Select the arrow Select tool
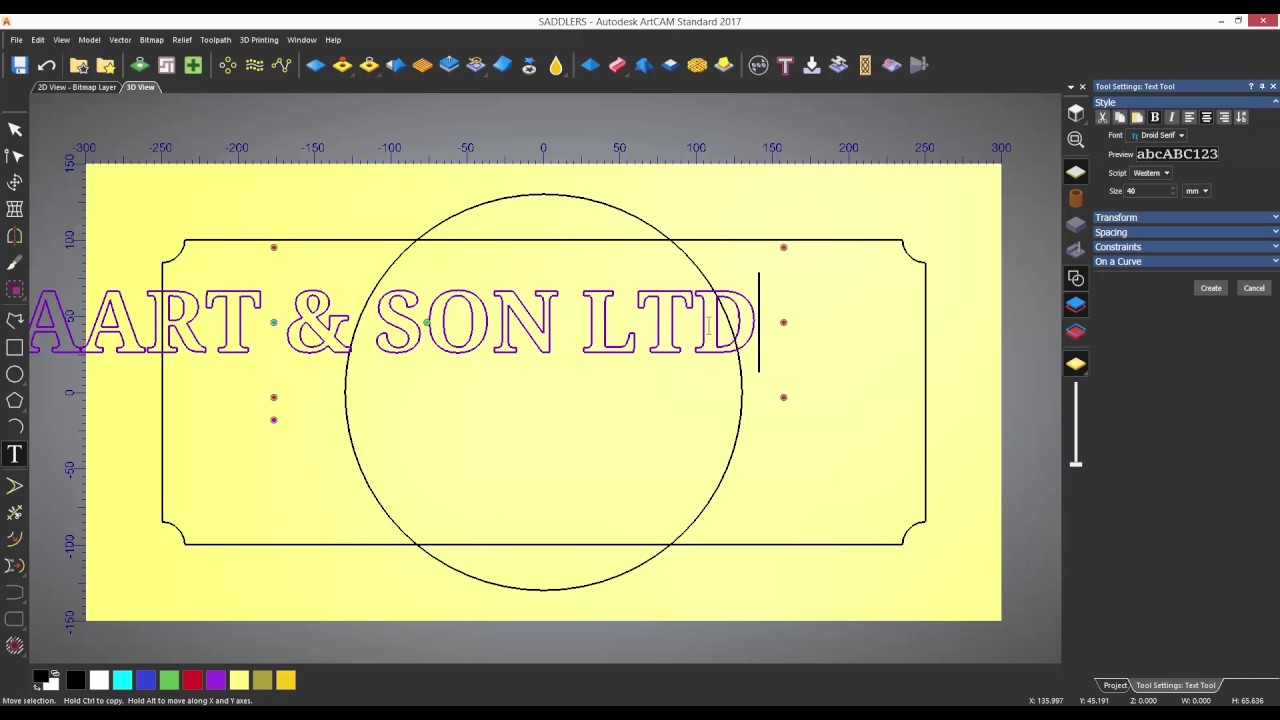The image size is (1280, 720). [15, 129]
